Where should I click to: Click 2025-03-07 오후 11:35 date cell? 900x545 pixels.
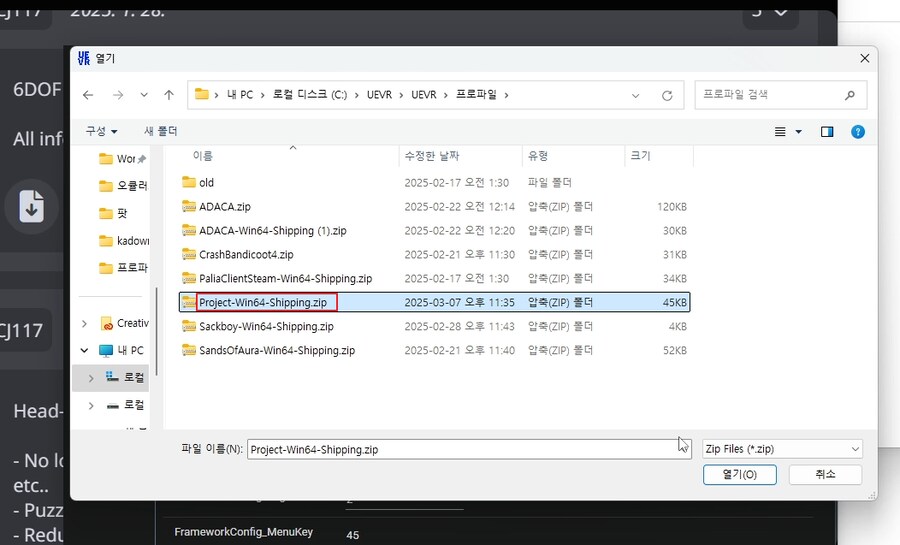pyautogui.click(x=459, y=302)
